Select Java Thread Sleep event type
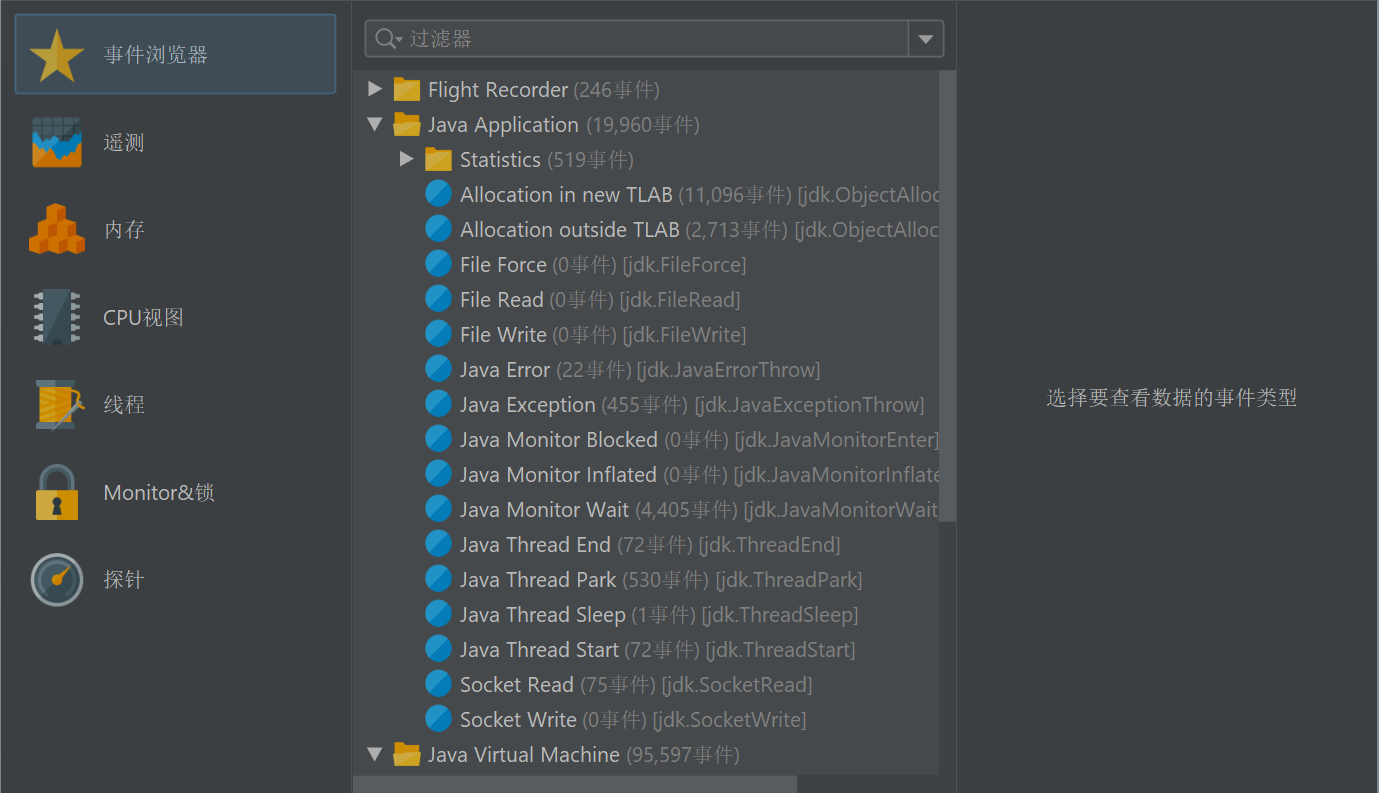This screenshot has width=1379, height=793. pyautogui.click(x=646, y=614)
